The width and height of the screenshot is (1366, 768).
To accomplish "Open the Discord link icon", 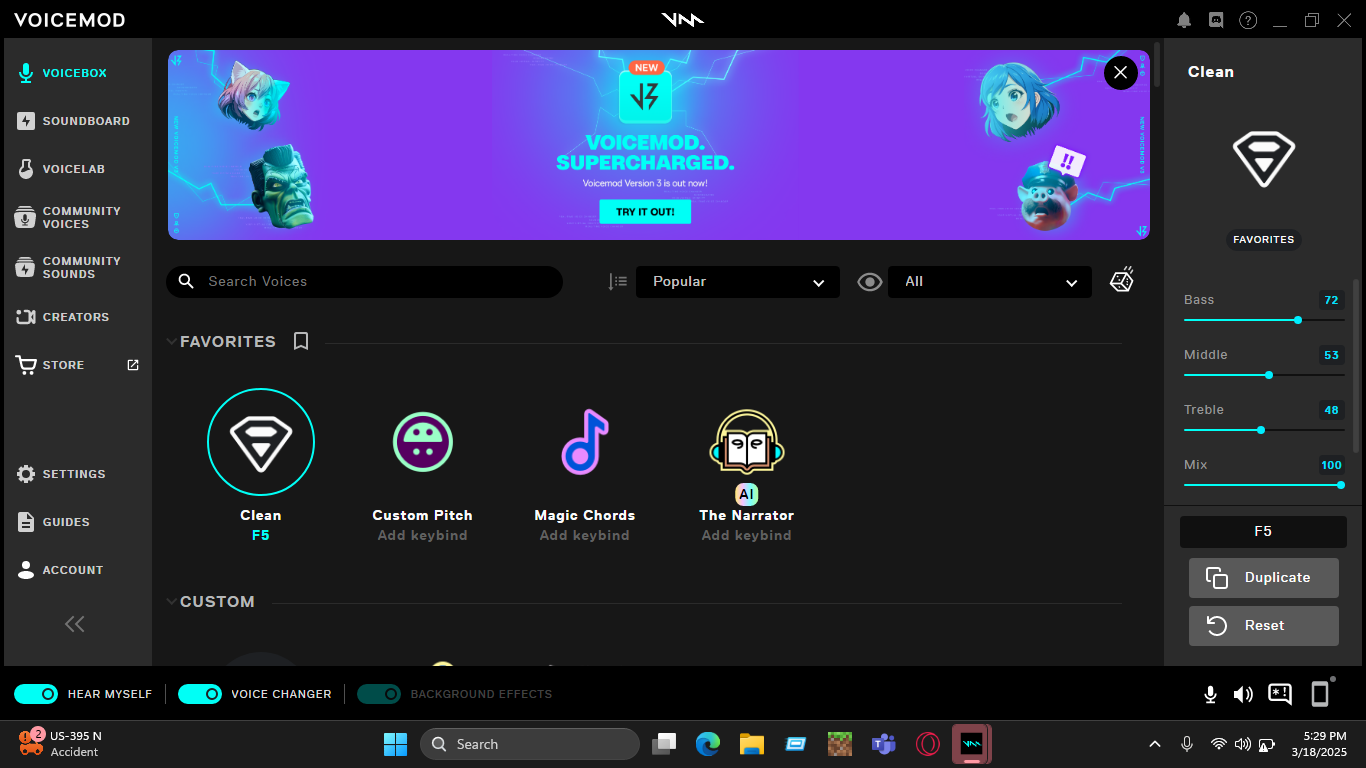I will 1216,20.
